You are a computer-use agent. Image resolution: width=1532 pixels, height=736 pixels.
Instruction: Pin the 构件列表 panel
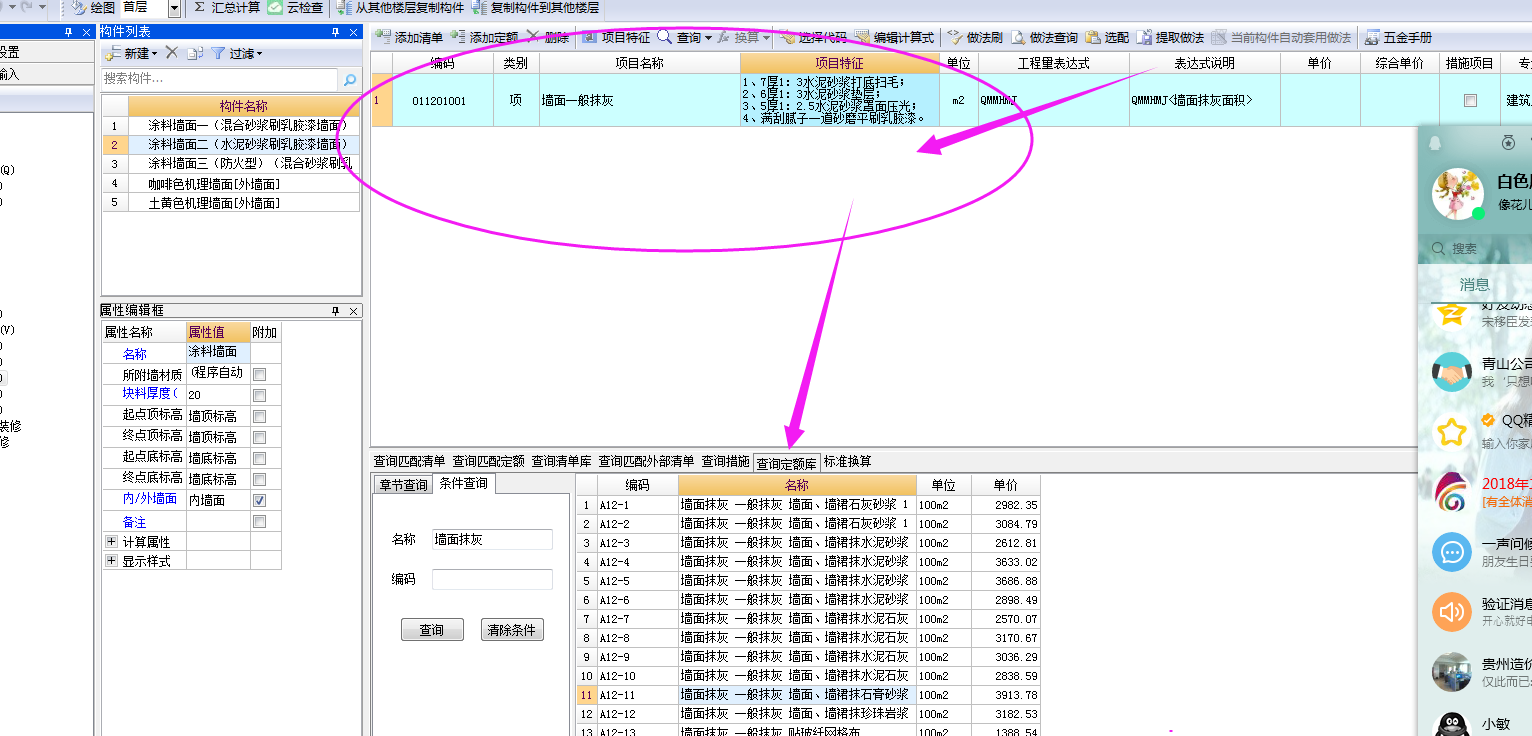[x=337, y=32]
